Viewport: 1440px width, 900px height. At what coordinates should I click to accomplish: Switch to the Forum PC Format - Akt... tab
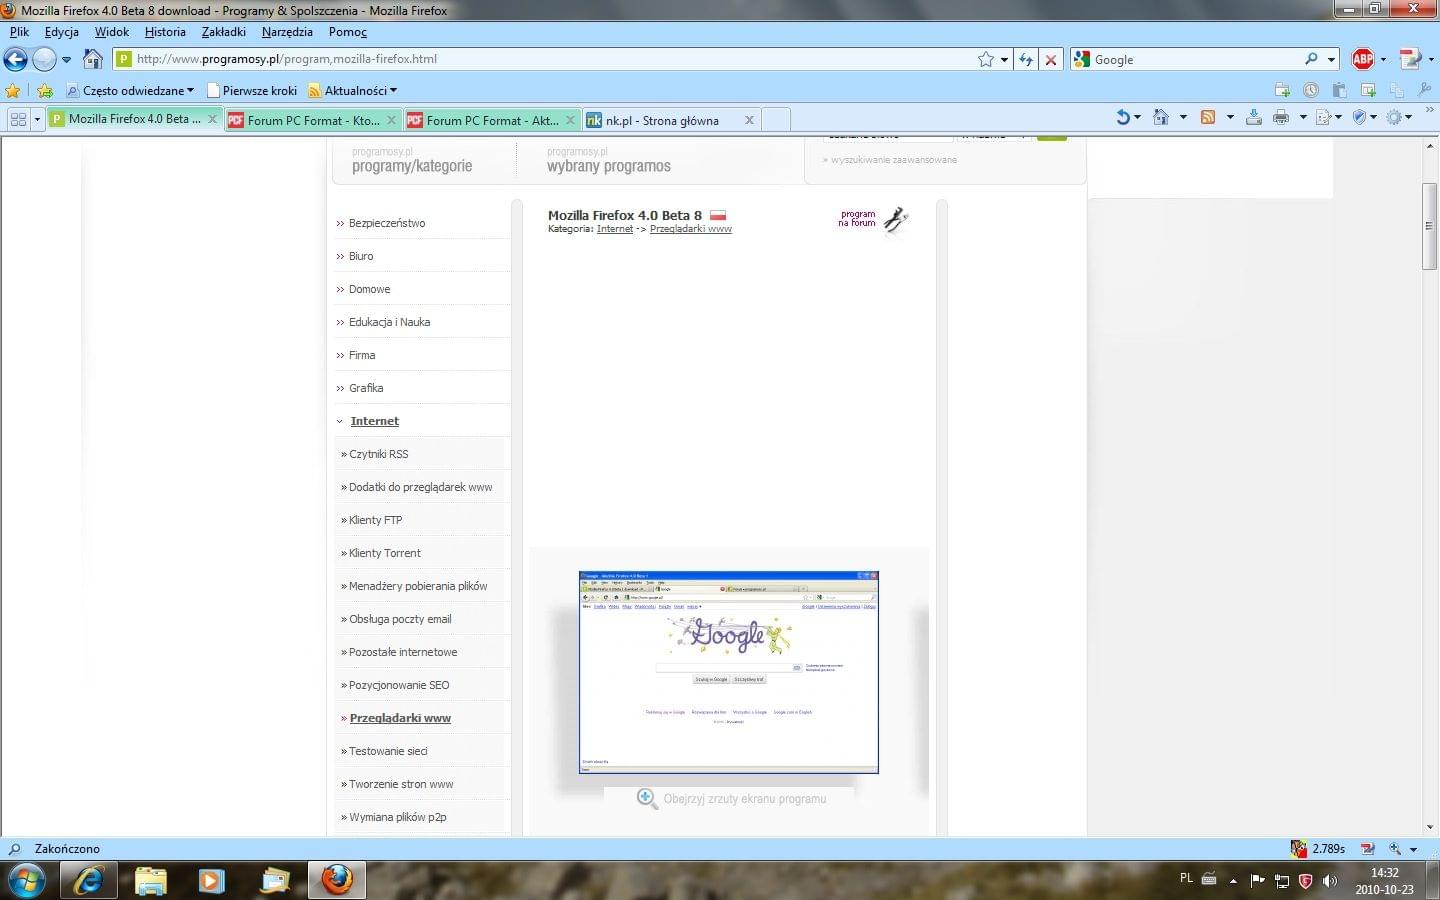pyautogui.click(x=492, y=120)
